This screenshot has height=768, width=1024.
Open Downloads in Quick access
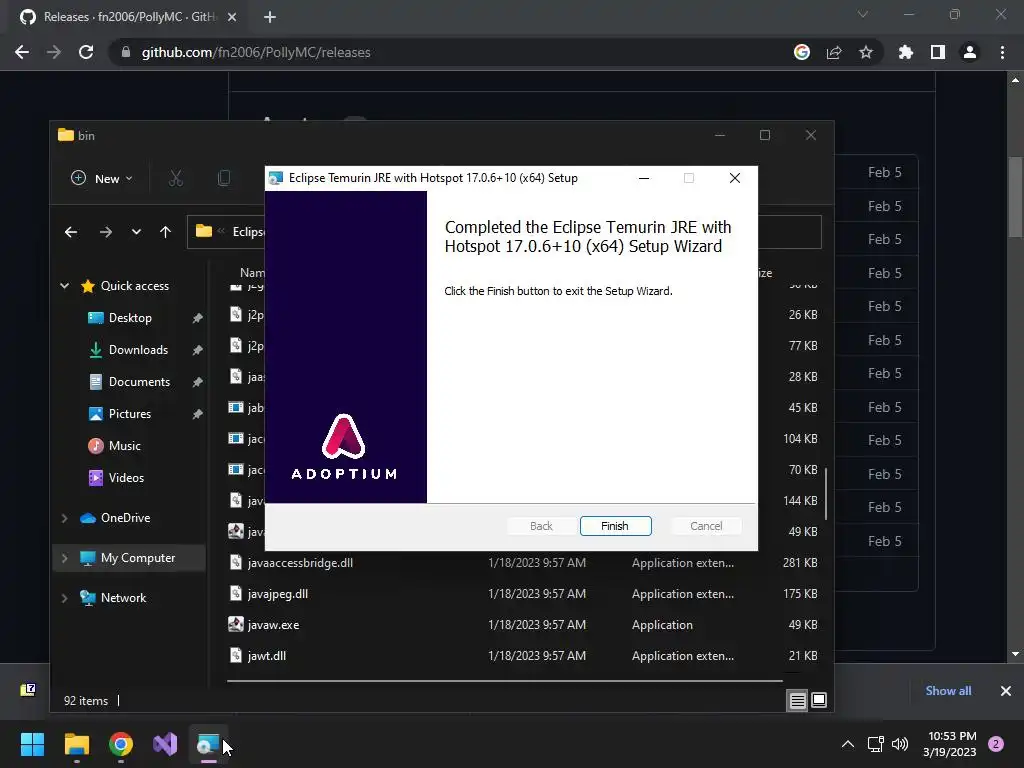point(138,350)
